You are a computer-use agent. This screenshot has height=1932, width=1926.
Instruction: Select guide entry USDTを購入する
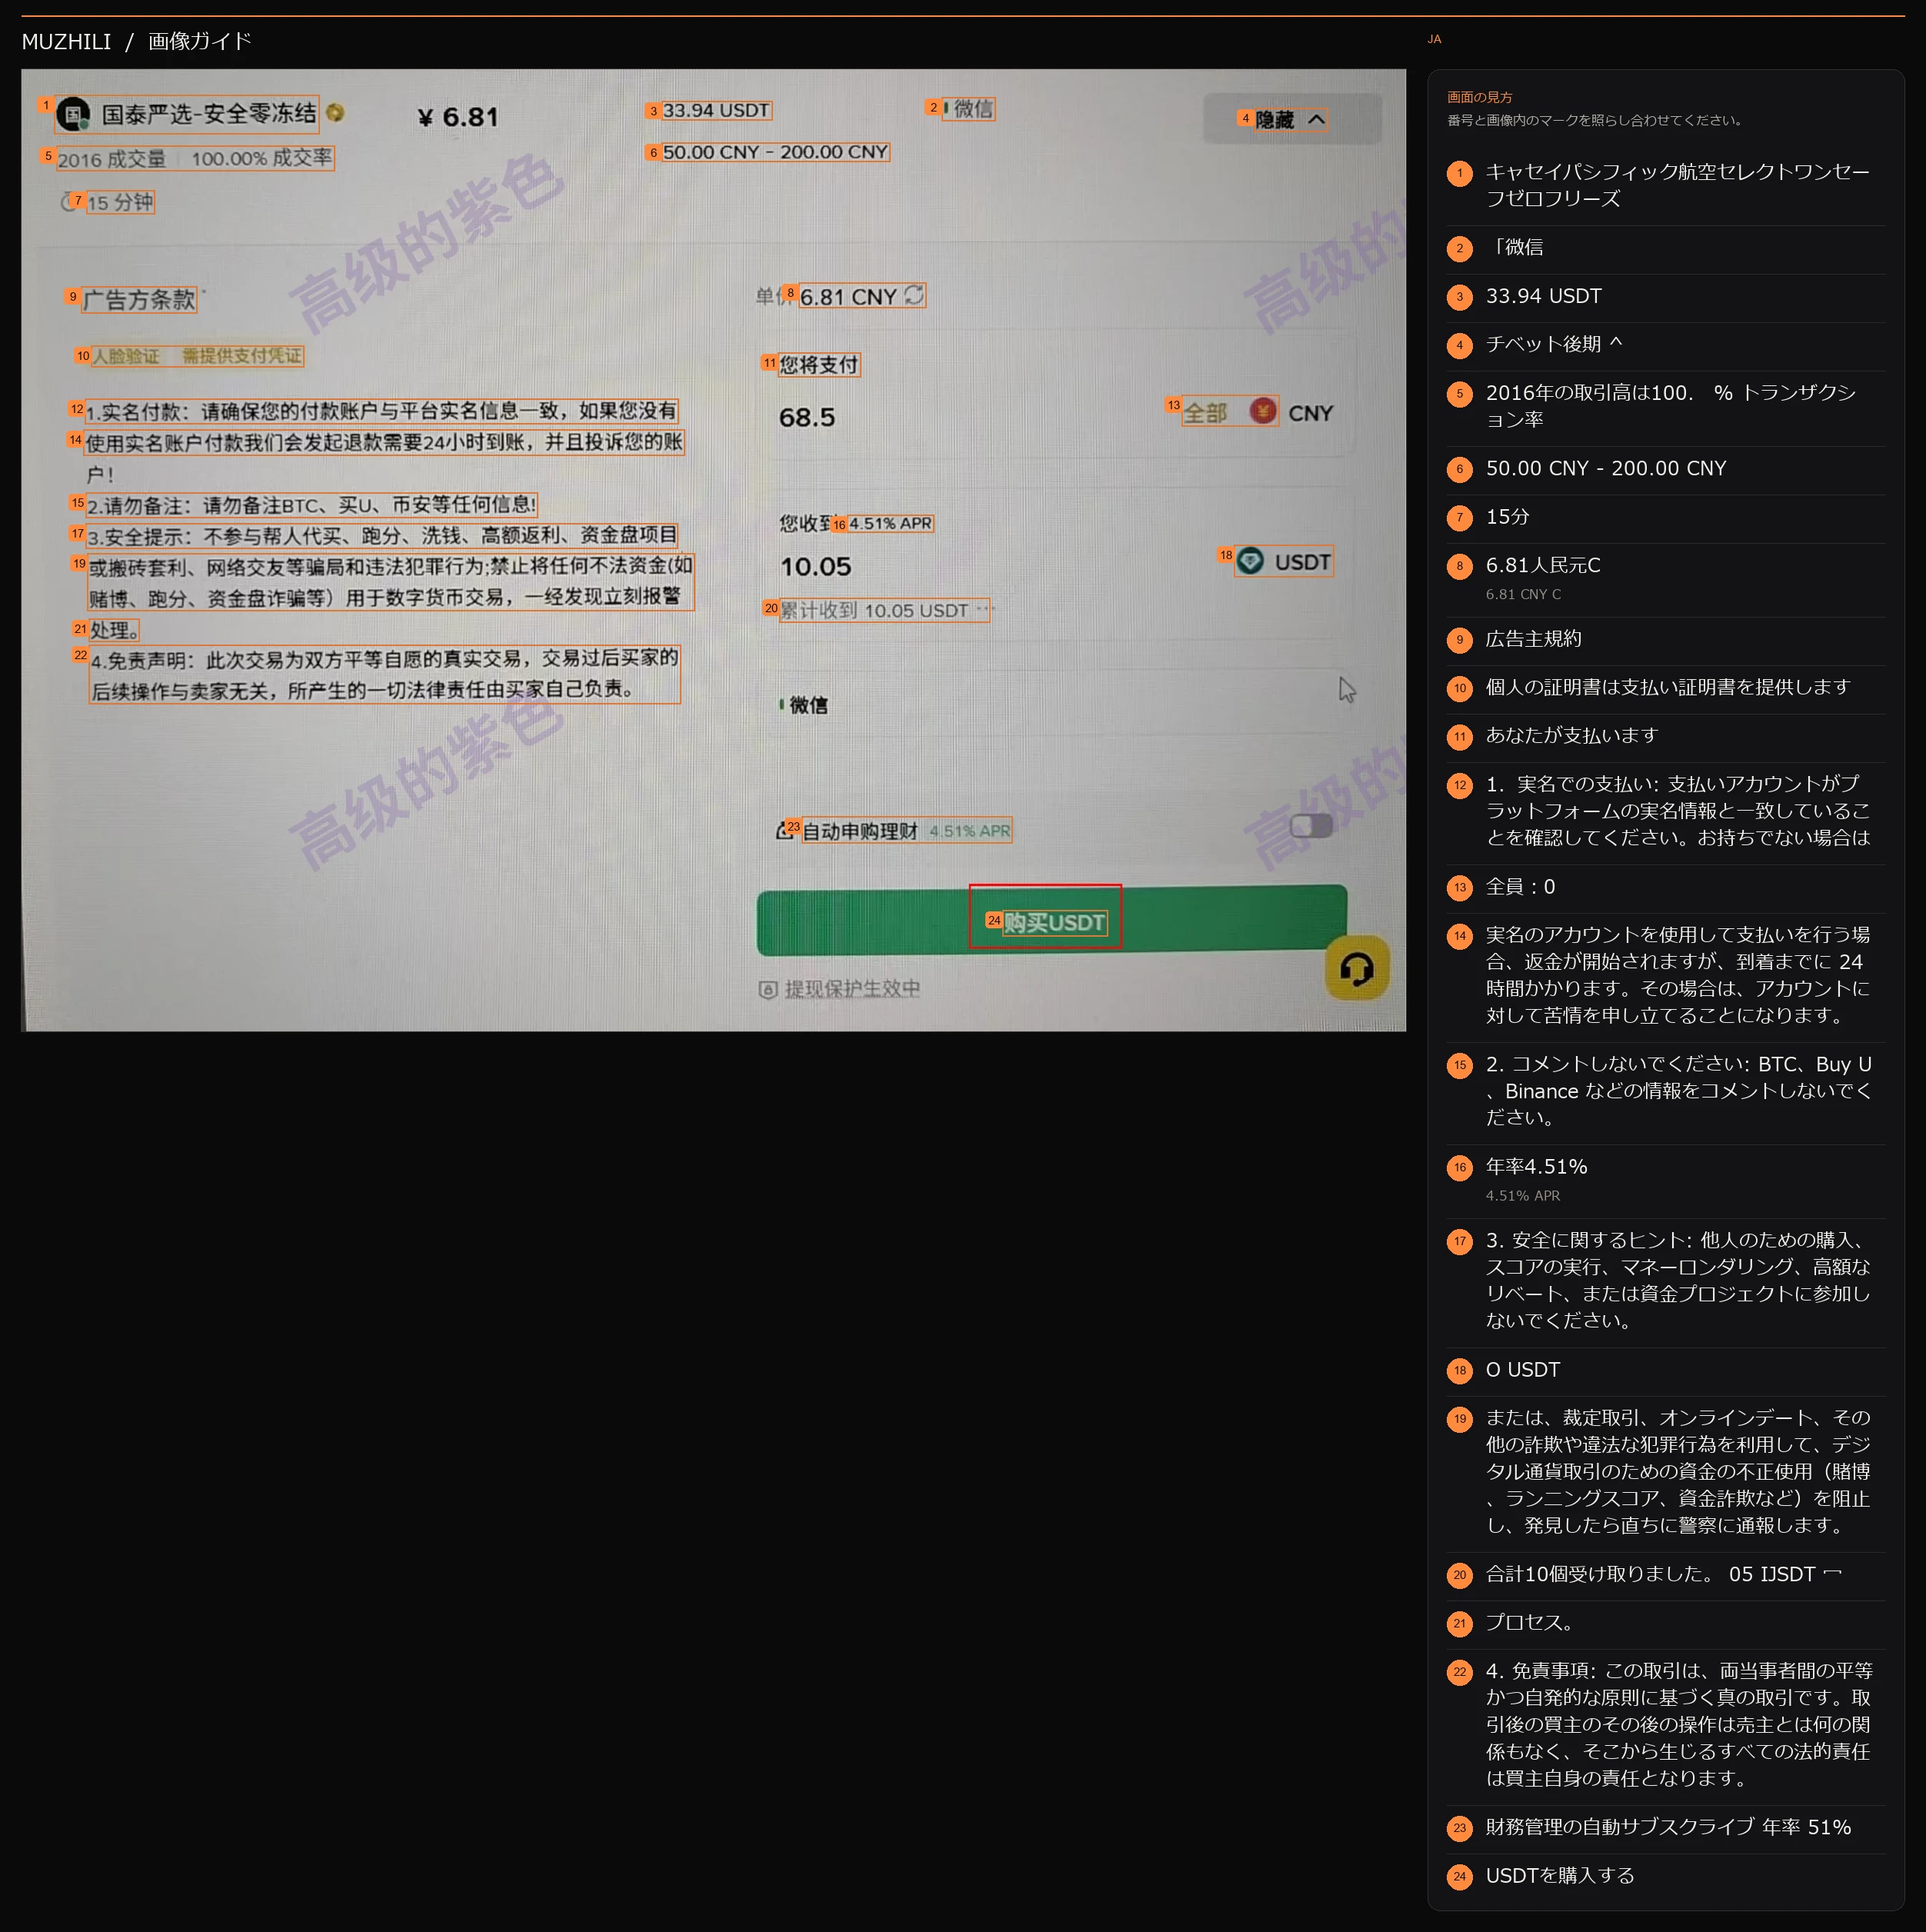tap(1665, 1876)
